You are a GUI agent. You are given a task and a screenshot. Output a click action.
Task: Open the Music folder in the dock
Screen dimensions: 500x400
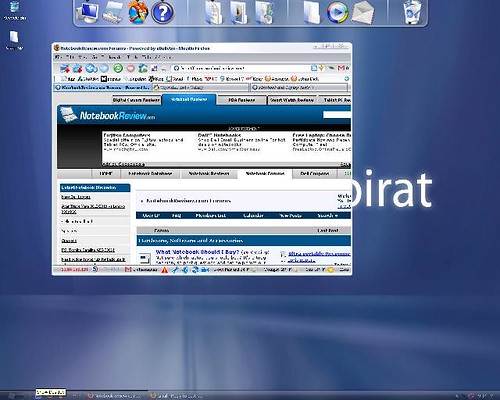265,12
